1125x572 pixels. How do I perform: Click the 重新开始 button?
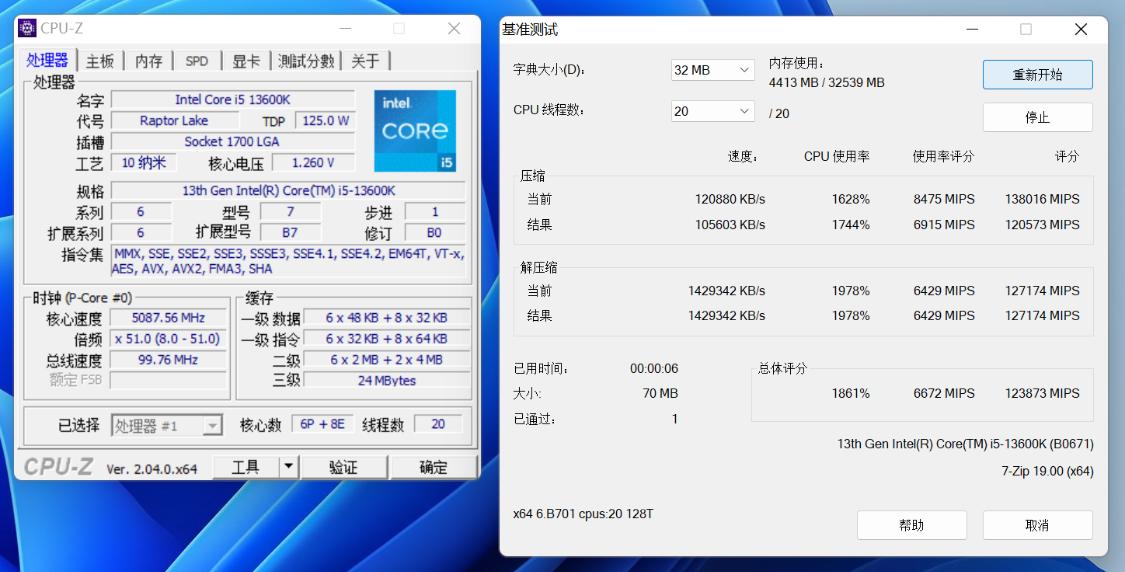1037,75
